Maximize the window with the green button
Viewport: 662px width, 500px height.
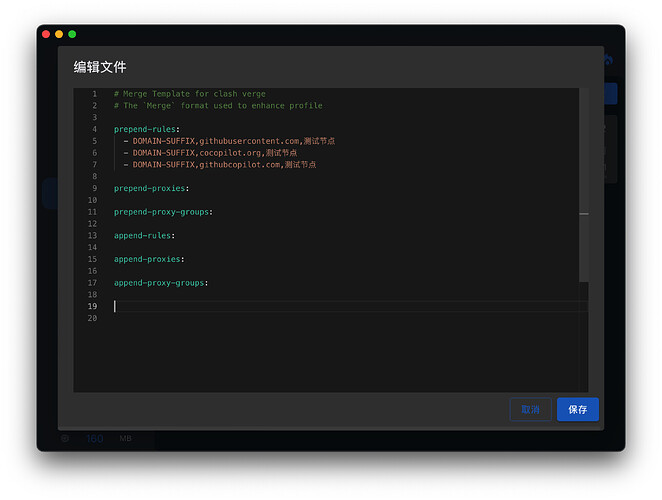(72, 34)
